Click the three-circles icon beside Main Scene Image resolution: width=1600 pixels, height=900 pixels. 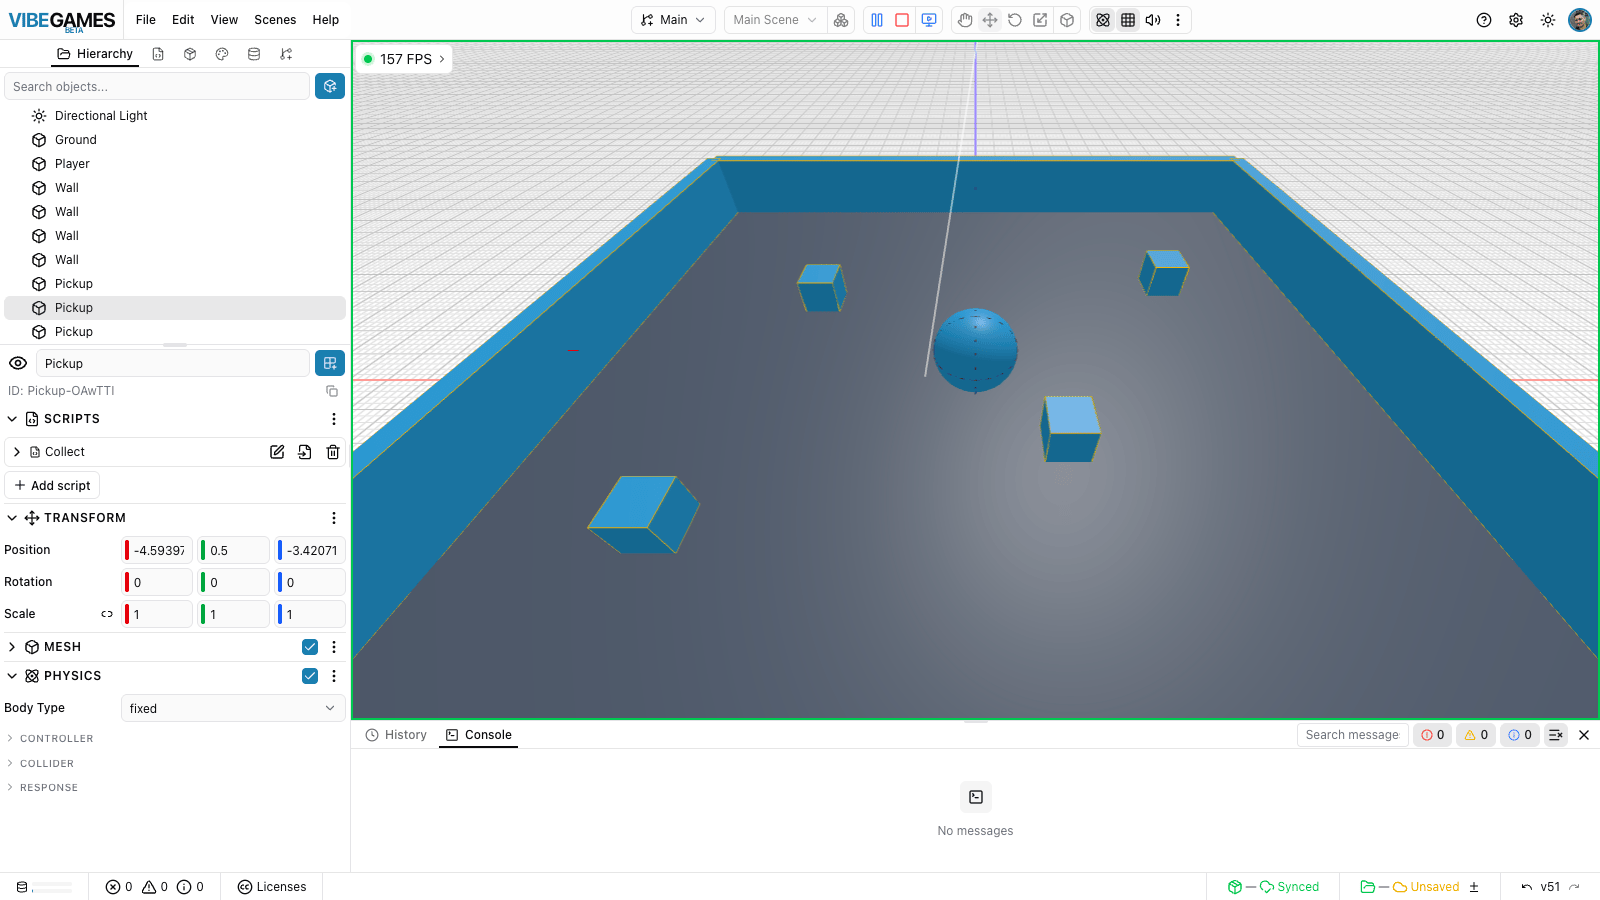(x=841, y=20)
